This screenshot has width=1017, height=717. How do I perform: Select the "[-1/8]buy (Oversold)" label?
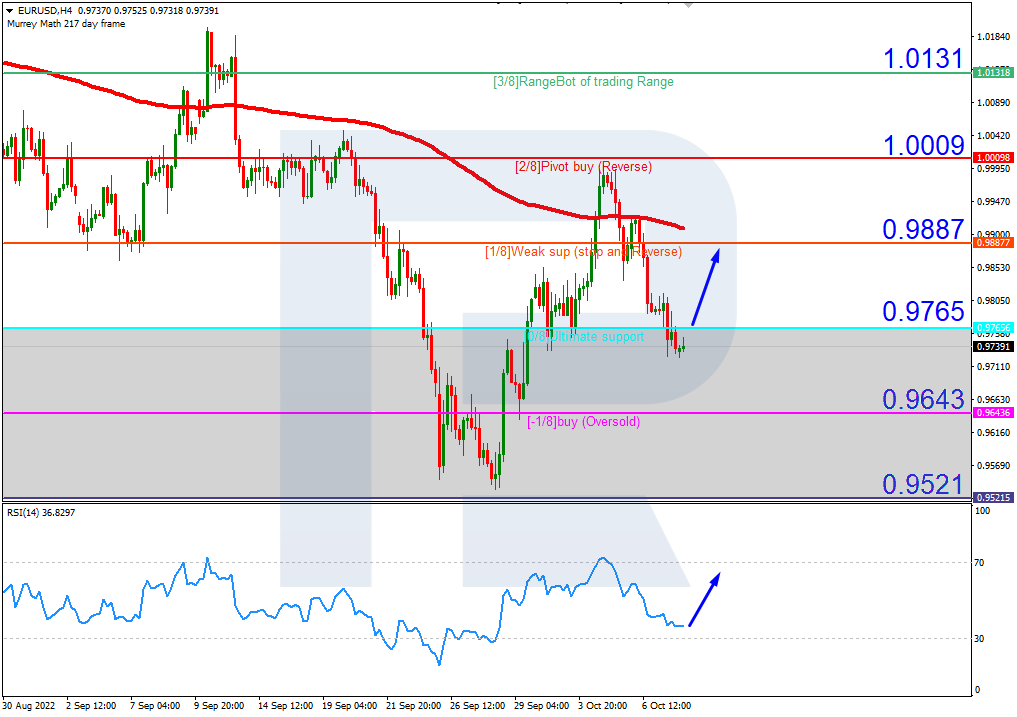click(x=583, y=422)
